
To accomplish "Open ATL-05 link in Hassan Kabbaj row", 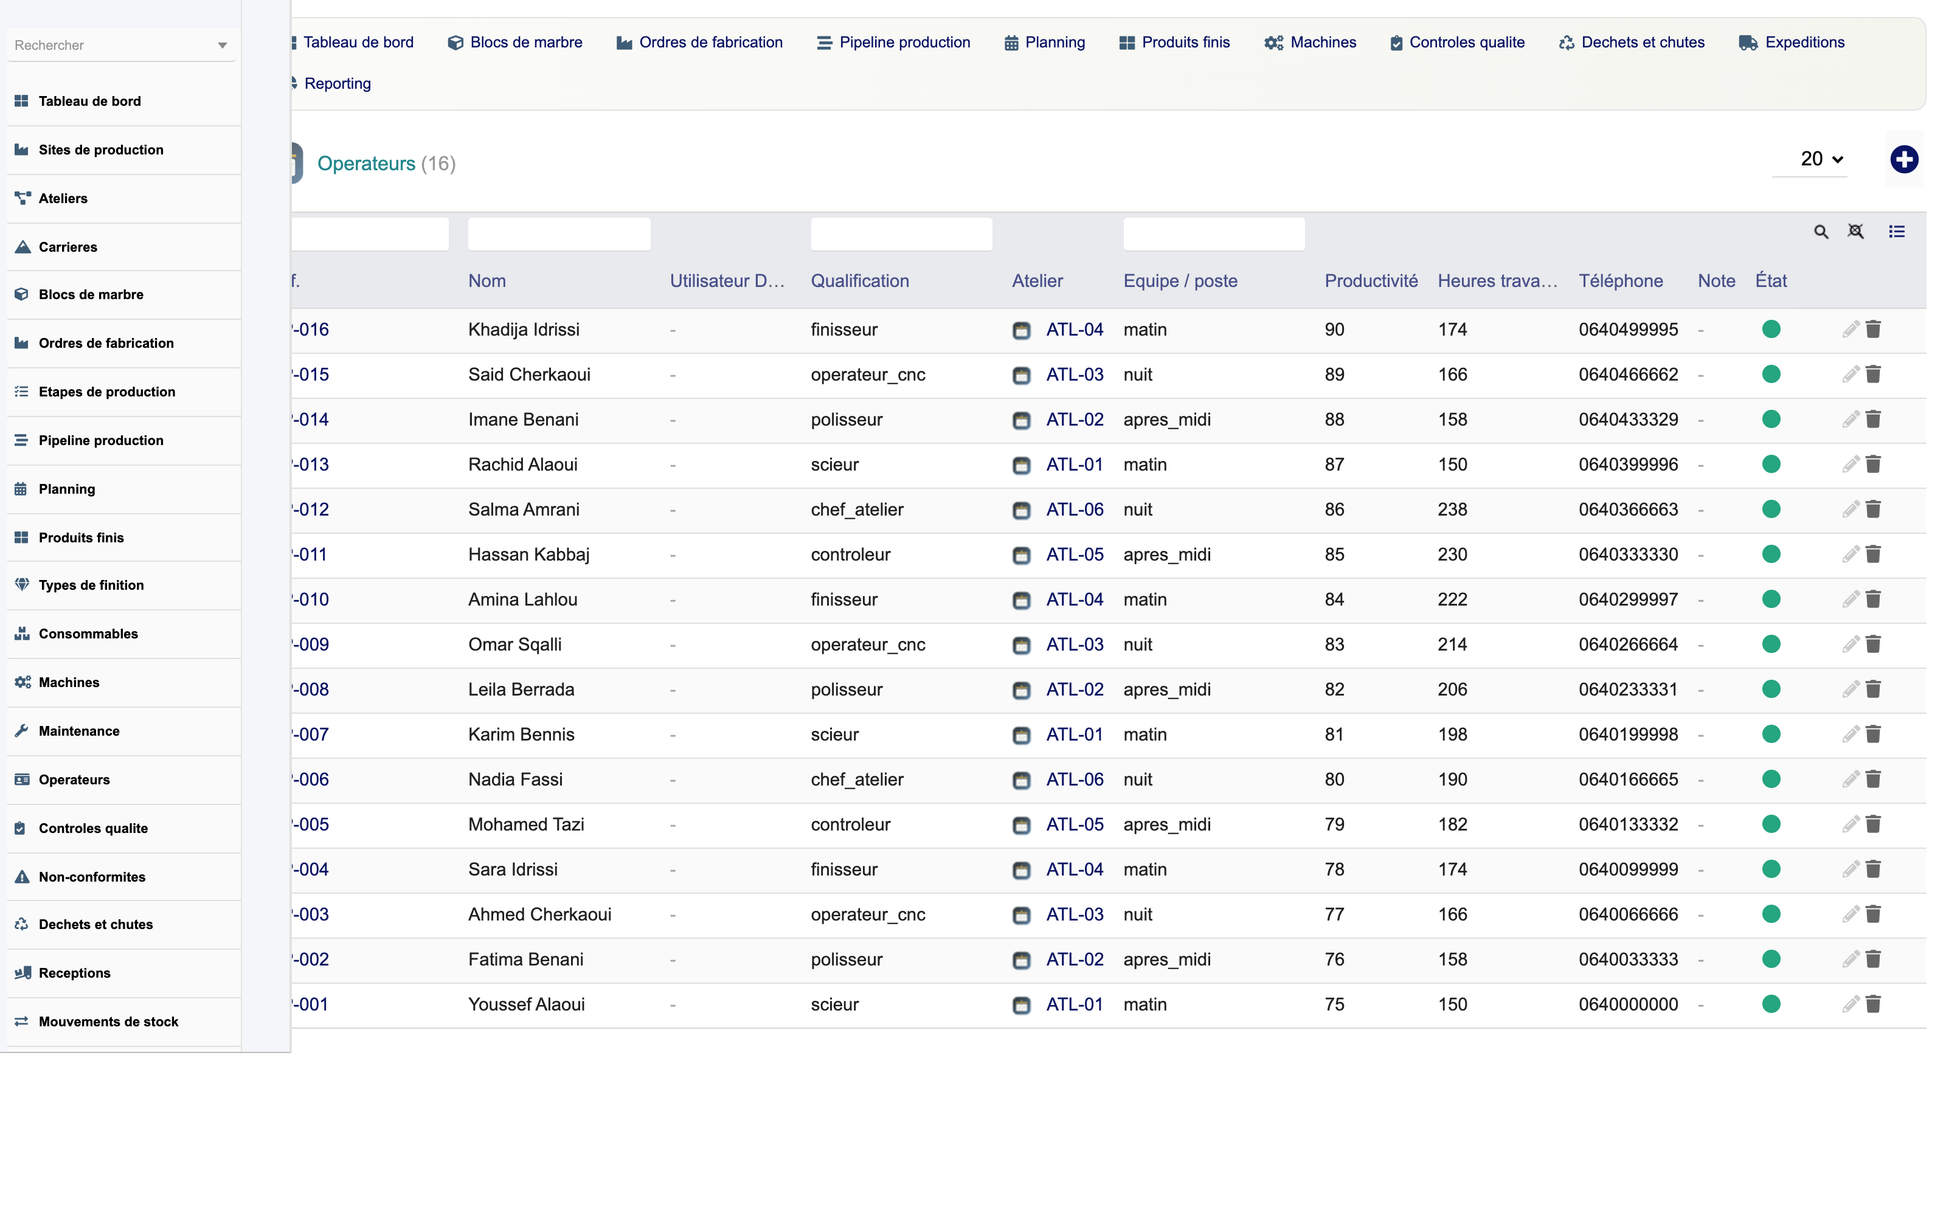I will click(x=1075, y=554).
